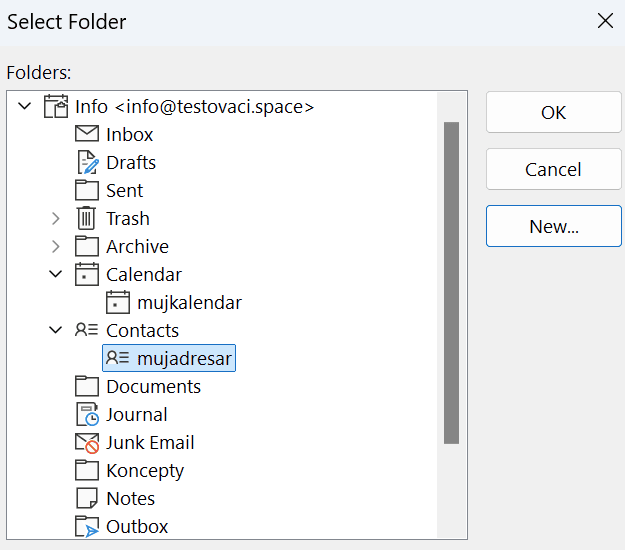Expand the Archive folder
The image size is (625, 550).
(x=56, y=246)
